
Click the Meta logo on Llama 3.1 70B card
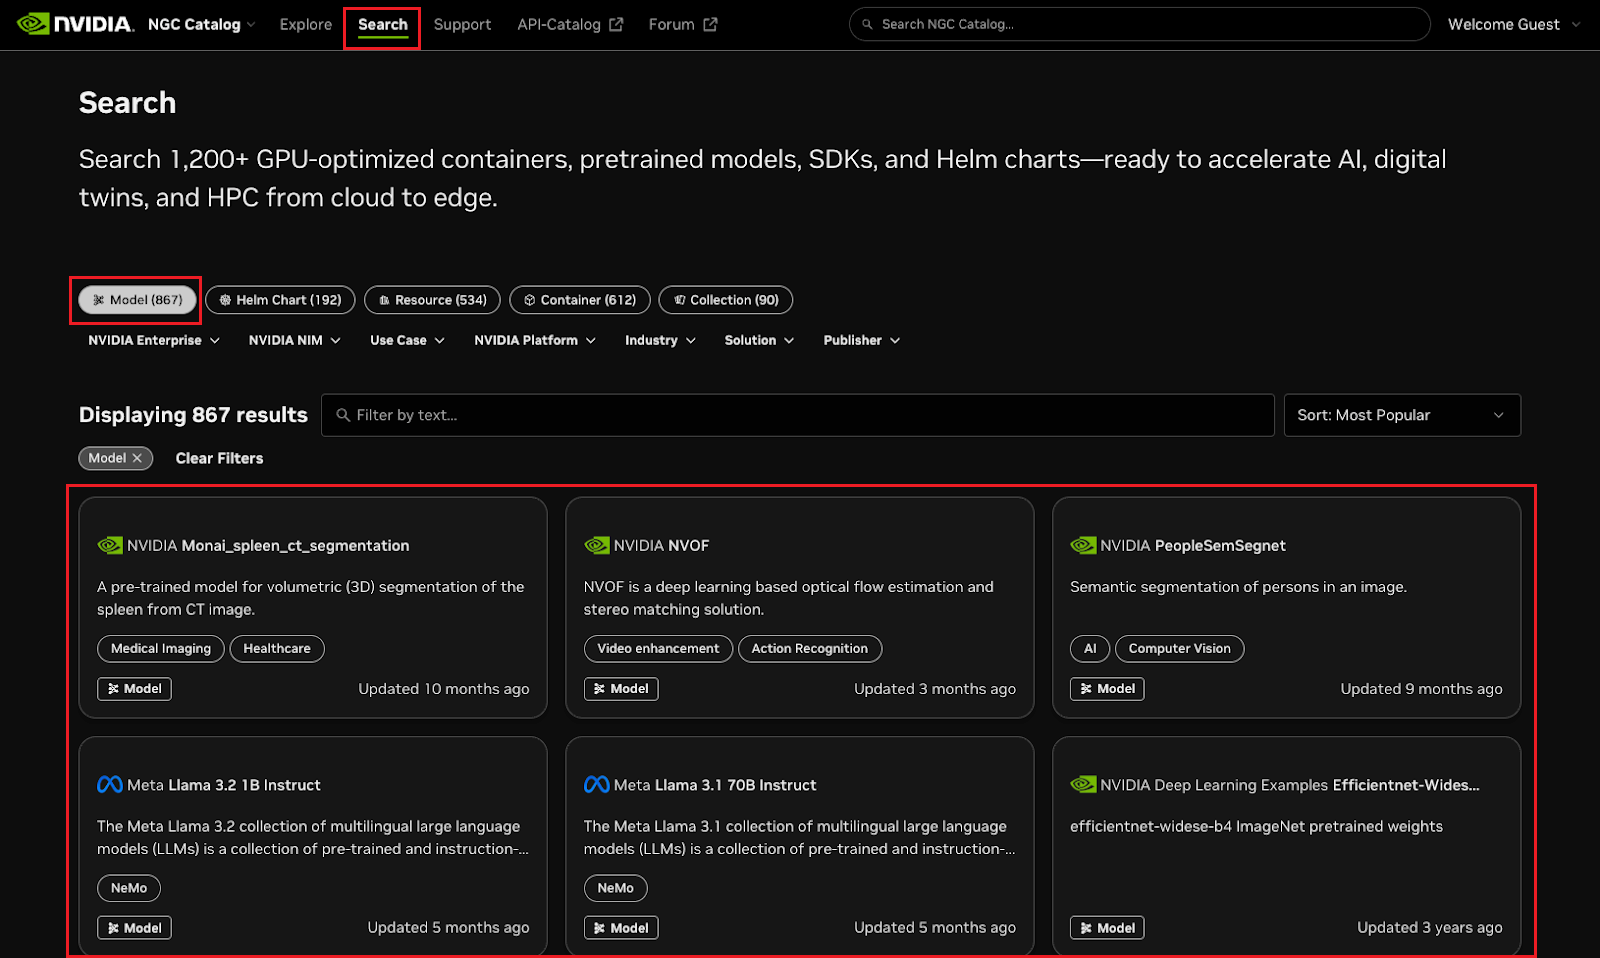pos(597,785)
